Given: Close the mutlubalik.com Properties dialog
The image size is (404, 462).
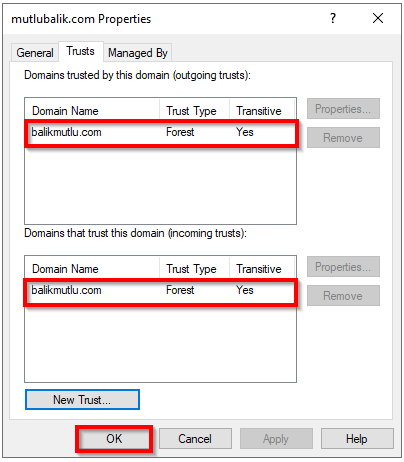Looking at the screenshot, I should 378,18.
